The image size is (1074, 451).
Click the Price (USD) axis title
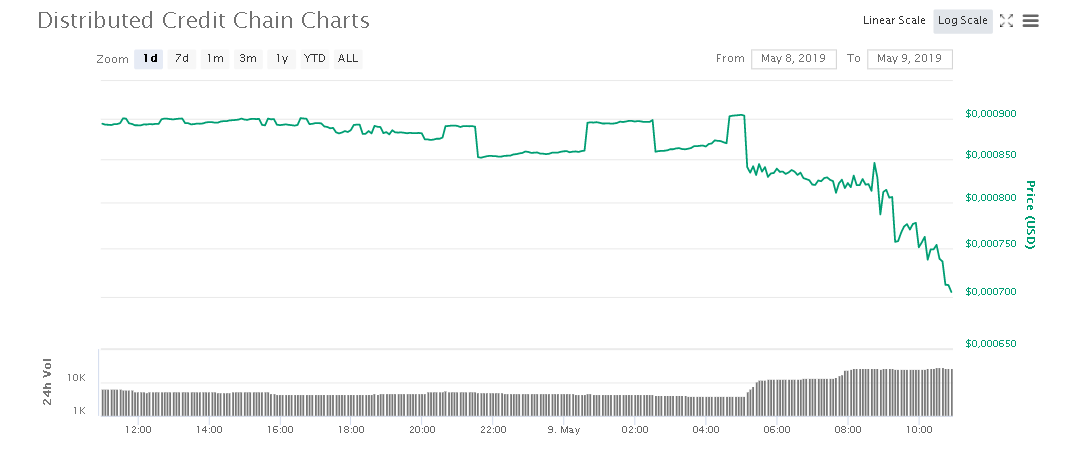[x=1030, y=216]
